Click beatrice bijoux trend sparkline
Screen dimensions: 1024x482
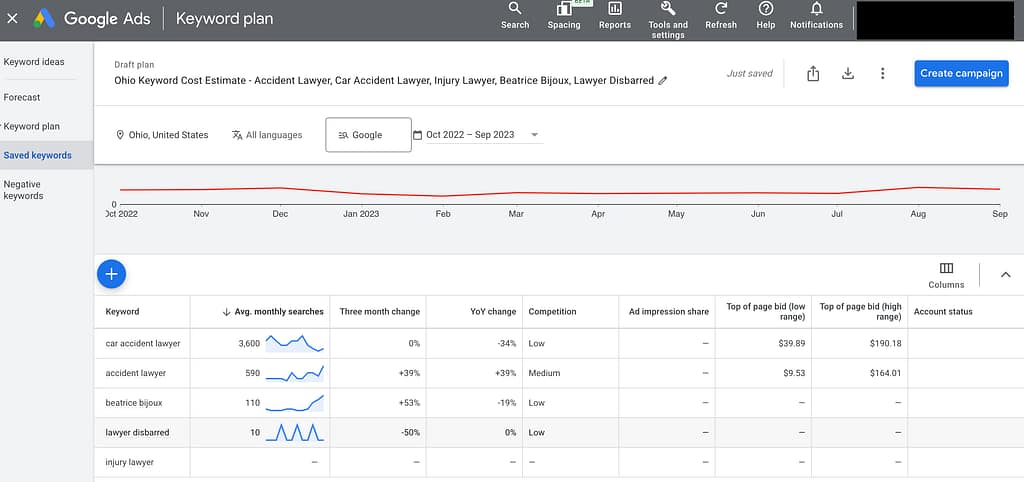click(x=295, y=403)
